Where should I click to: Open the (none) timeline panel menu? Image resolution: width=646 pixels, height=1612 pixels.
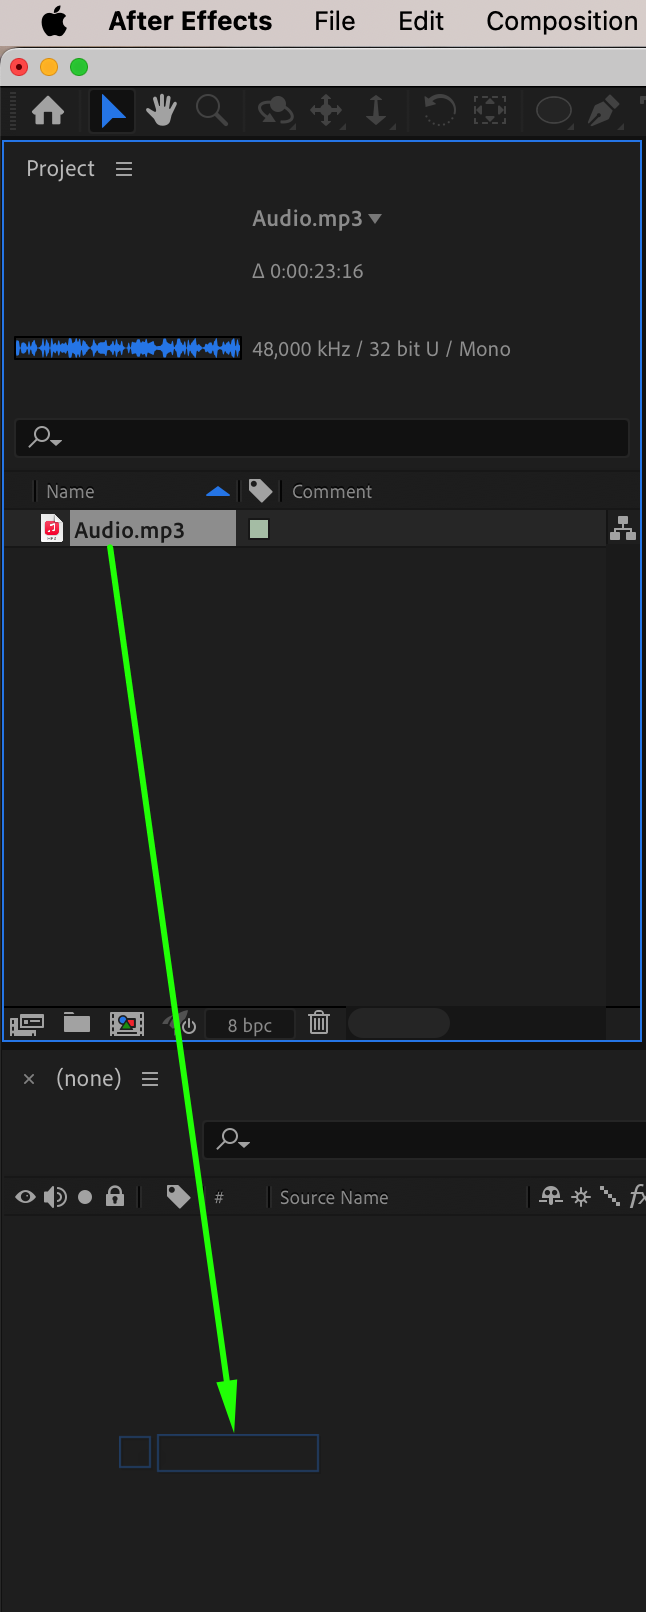[150, 1079]
